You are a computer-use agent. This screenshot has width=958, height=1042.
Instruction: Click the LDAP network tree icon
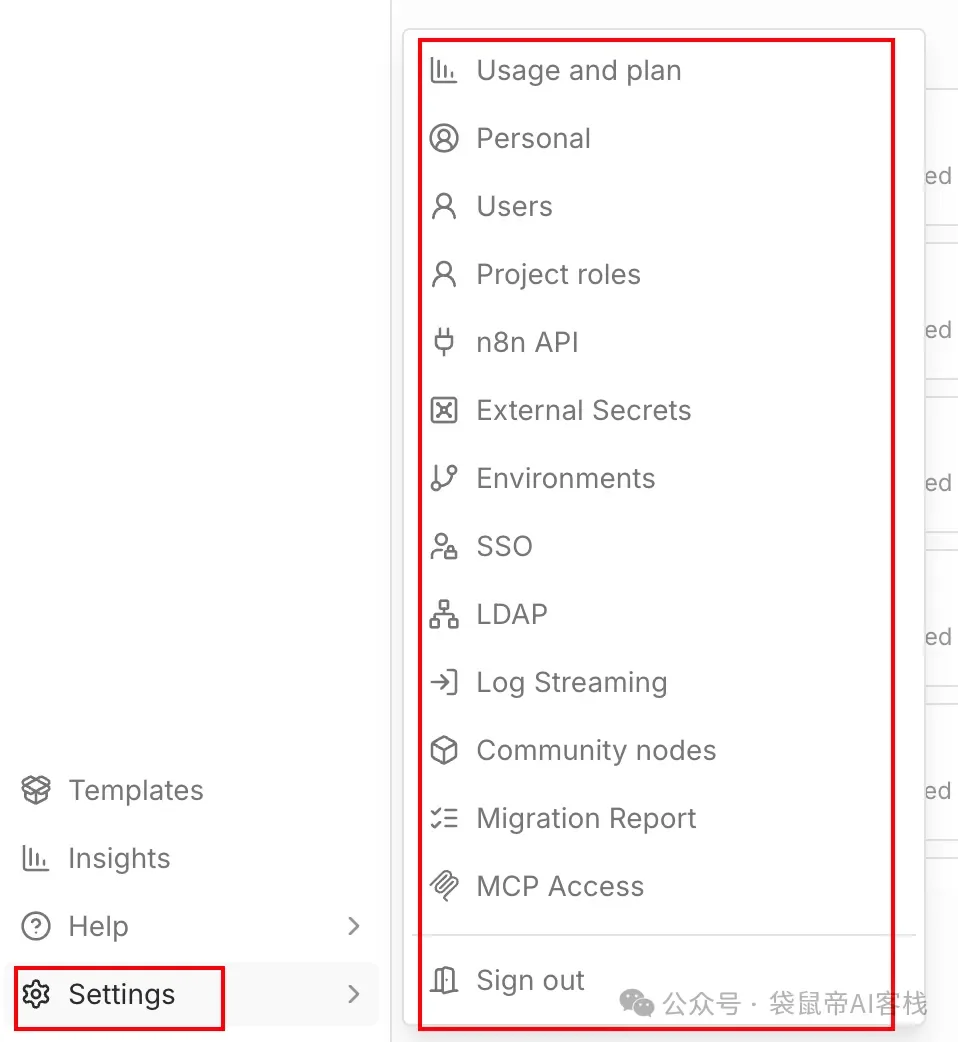[444, 615]
